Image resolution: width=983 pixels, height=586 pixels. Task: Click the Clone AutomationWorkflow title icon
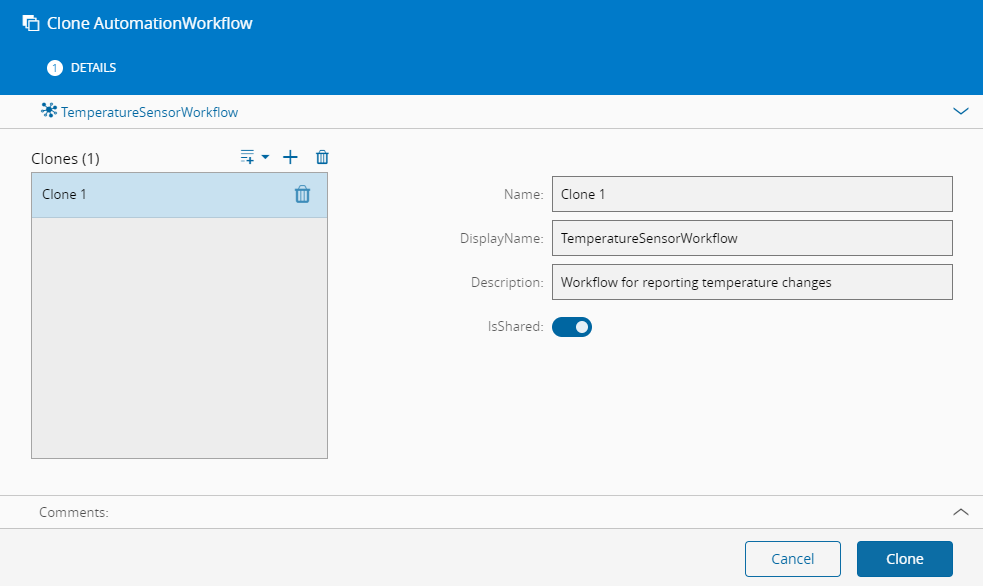pyautogui.click(x=31, y=23)
